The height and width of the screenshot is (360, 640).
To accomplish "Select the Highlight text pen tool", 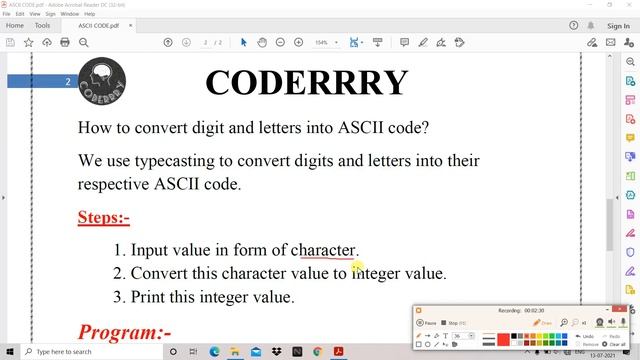I will click(423, 42).
